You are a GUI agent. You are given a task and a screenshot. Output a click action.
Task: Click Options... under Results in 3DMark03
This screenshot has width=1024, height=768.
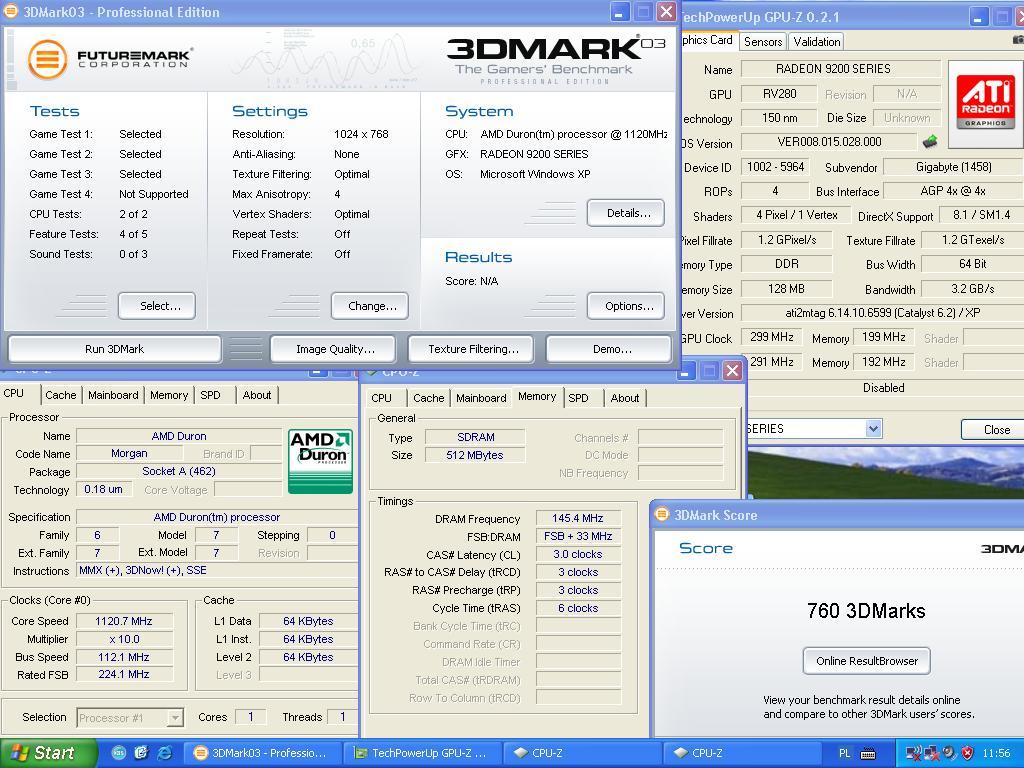tap(626, 306)
